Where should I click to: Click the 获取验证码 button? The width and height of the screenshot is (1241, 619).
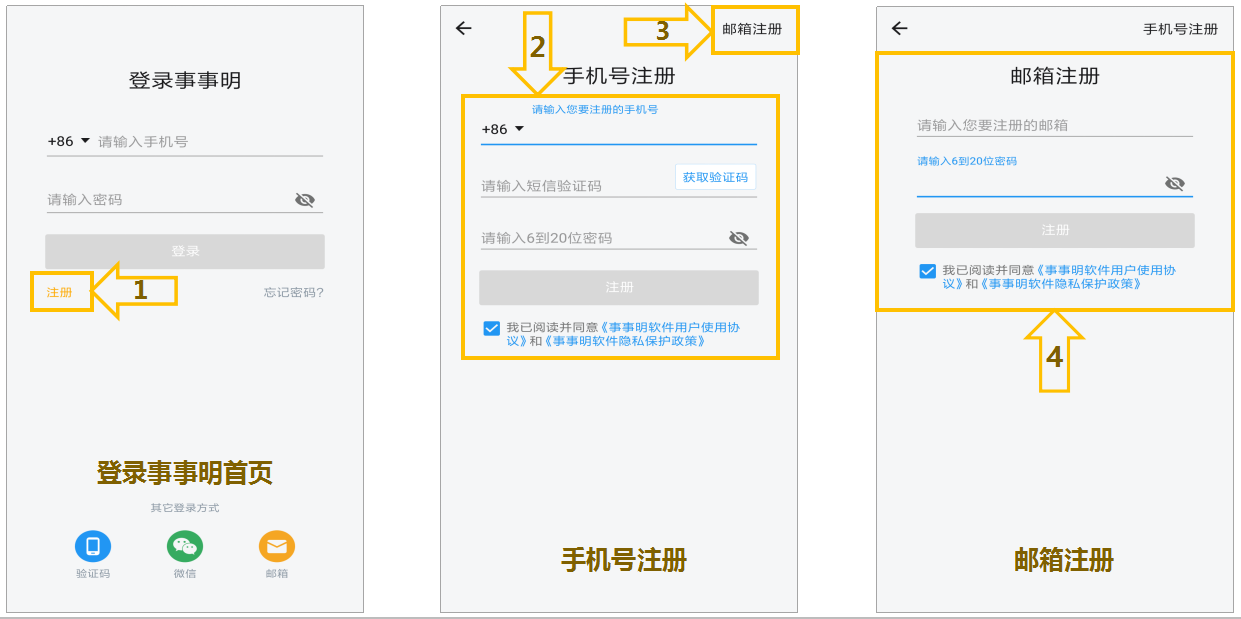pos(715,177)
